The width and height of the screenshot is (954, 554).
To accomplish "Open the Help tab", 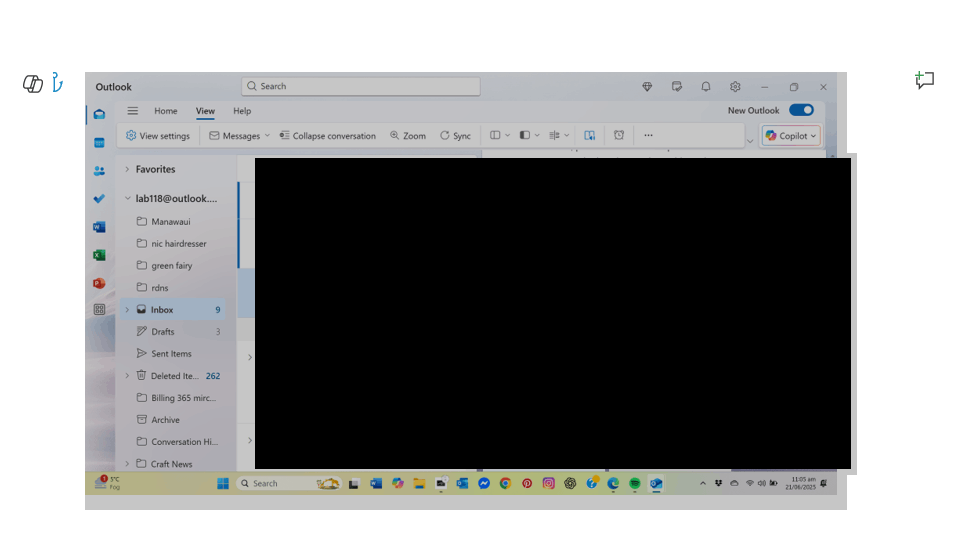I will click(x=242, y=111).
